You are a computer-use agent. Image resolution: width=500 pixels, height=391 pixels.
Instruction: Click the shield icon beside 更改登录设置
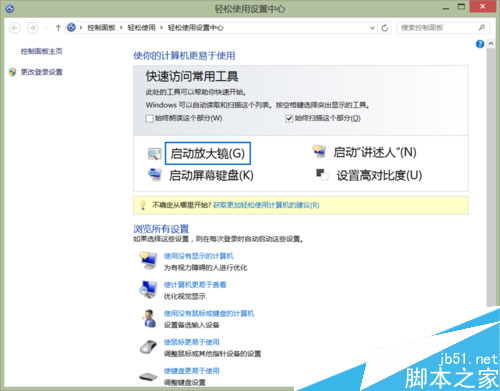[x=12, y=72]
